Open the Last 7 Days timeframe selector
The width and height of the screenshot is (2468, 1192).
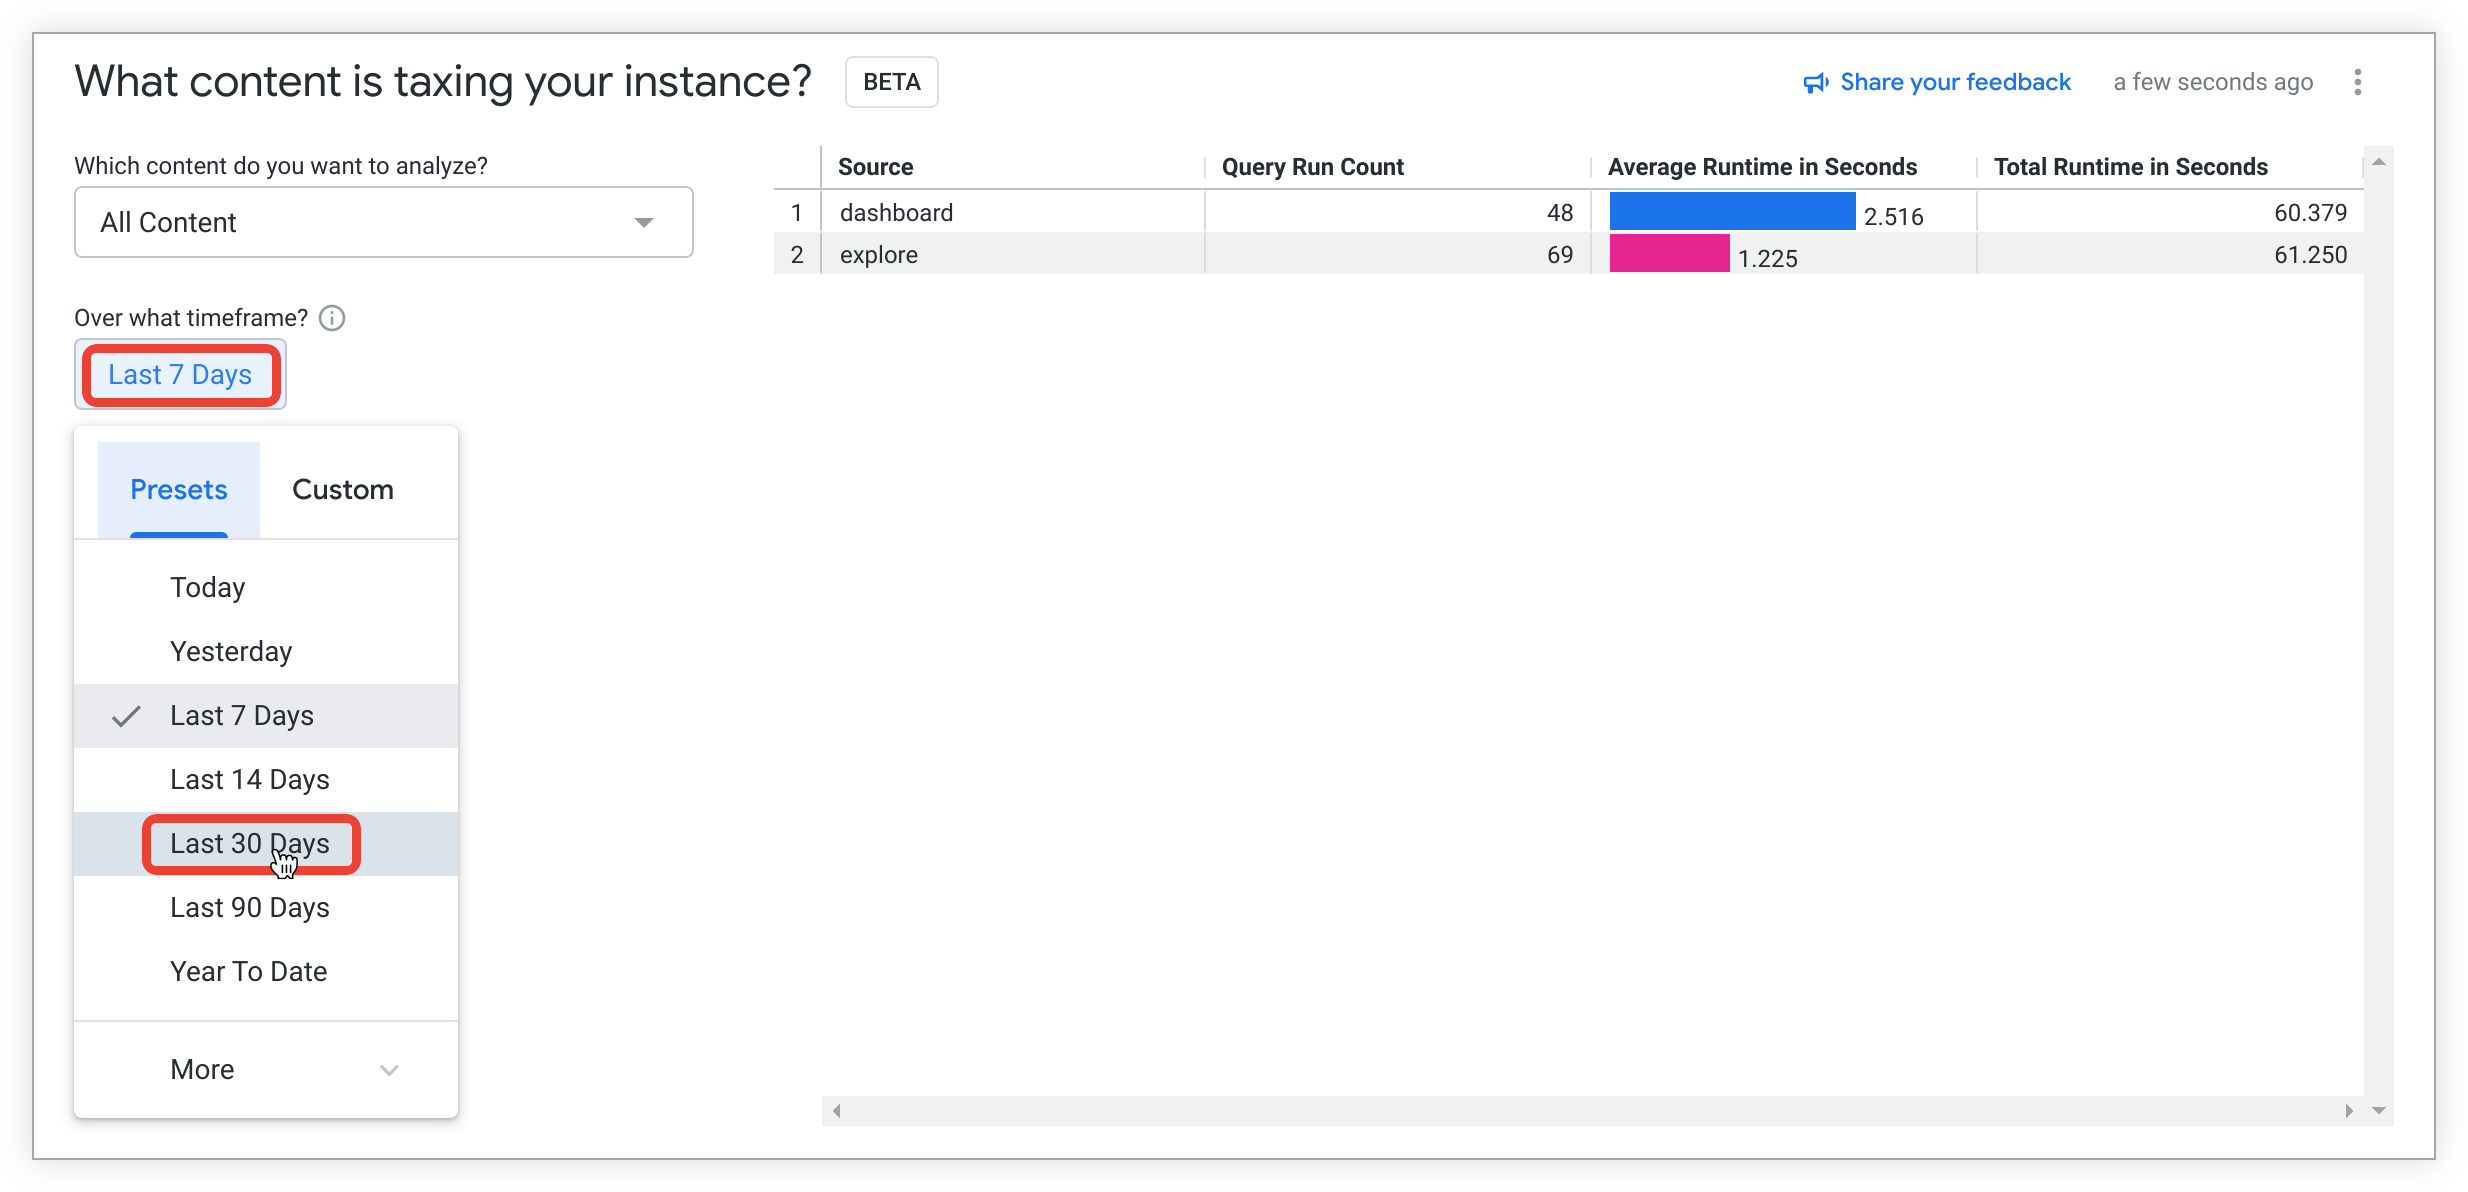coord(180,375)
